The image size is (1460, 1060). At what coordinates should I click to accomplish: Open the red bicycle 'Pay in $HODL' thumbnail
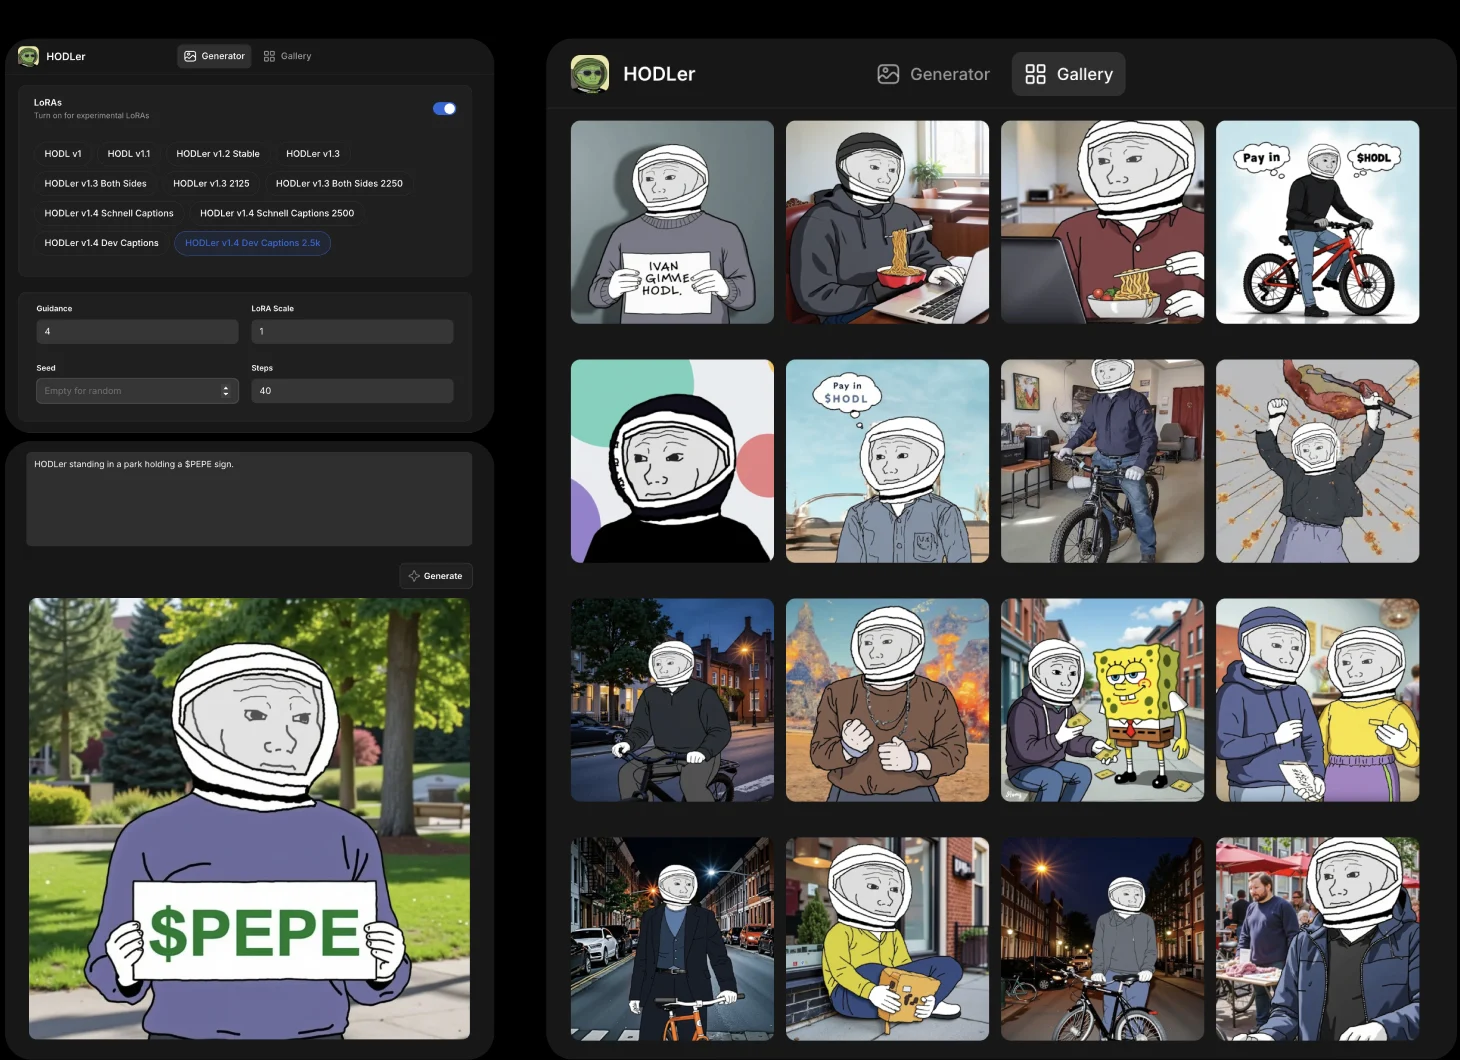click(1317, 222)
